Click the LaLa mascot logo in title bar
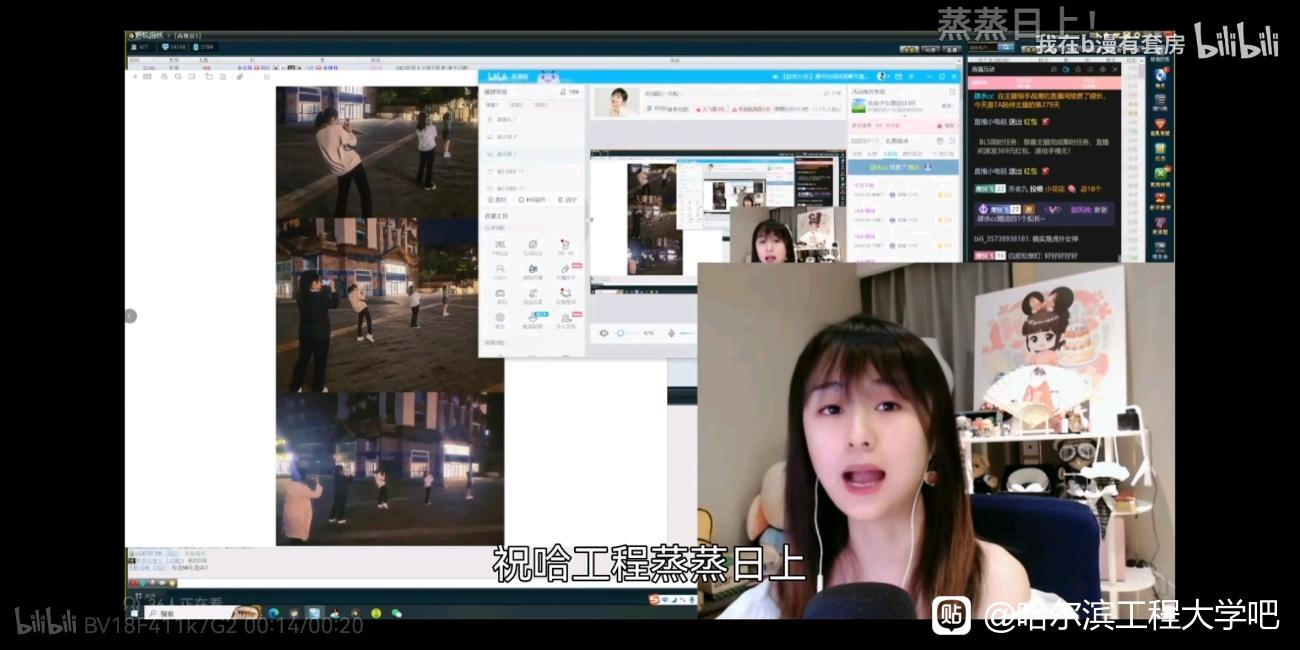The image size is (1300, 650). [x=547, y=77]
